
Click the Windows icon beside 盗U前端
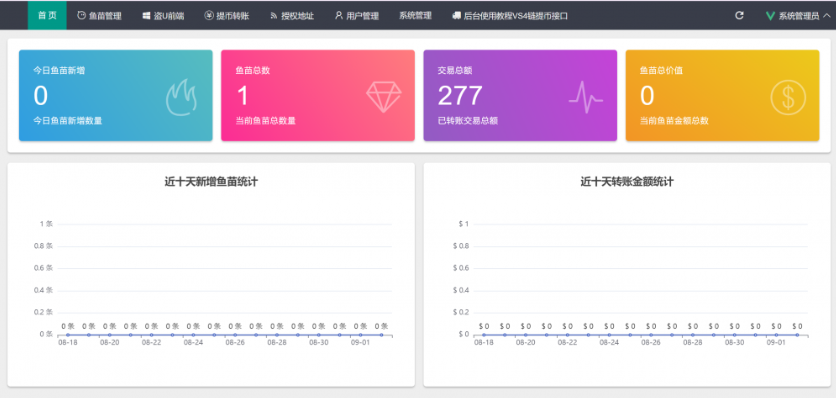click(x=146, y=16)
